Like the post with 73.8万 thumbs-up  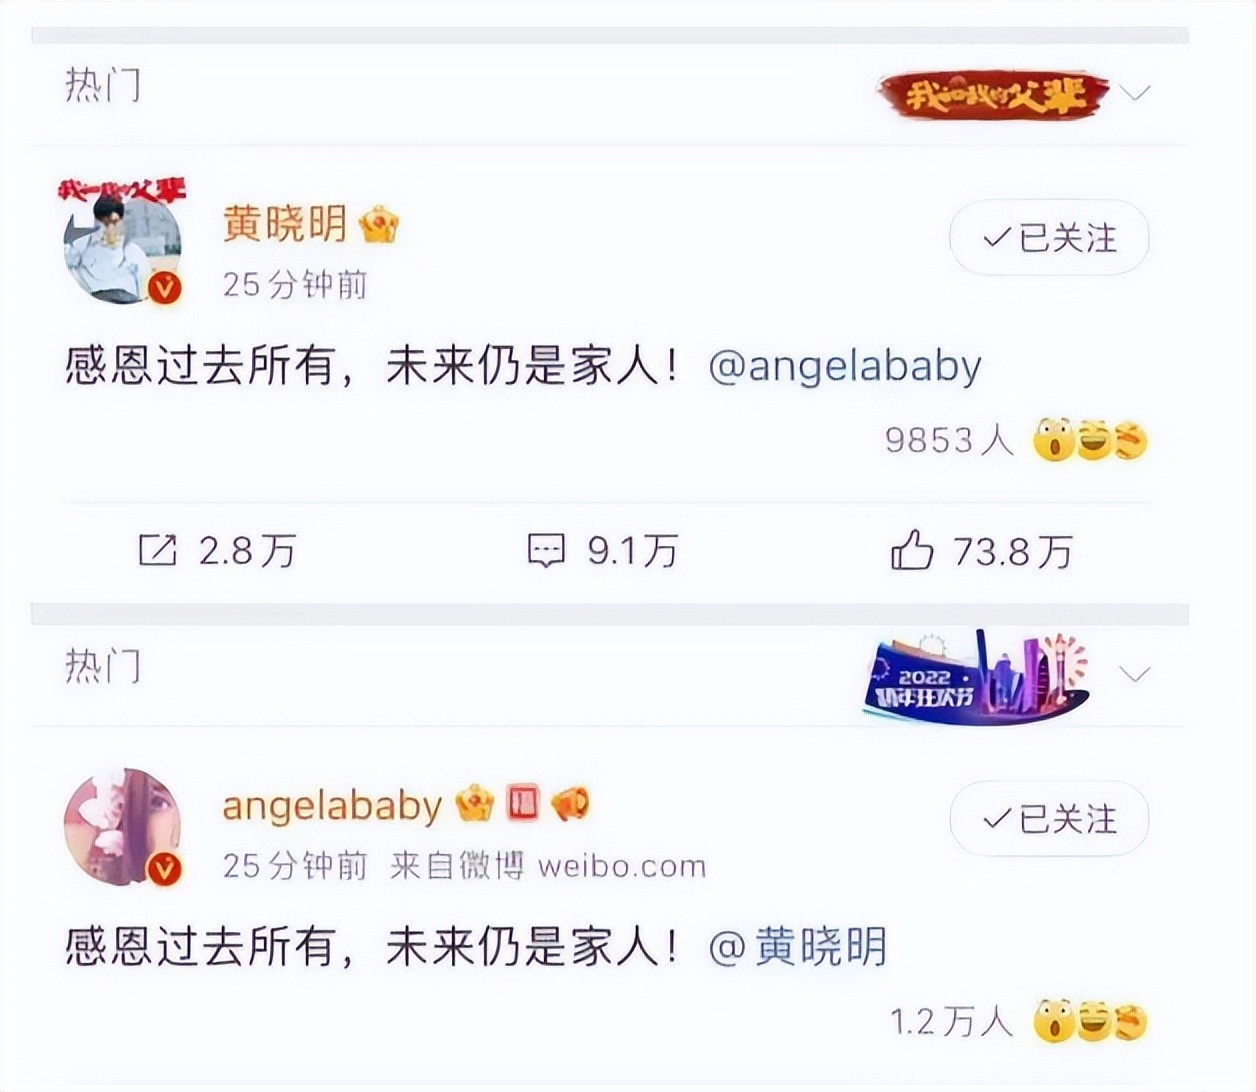(911, 550)
